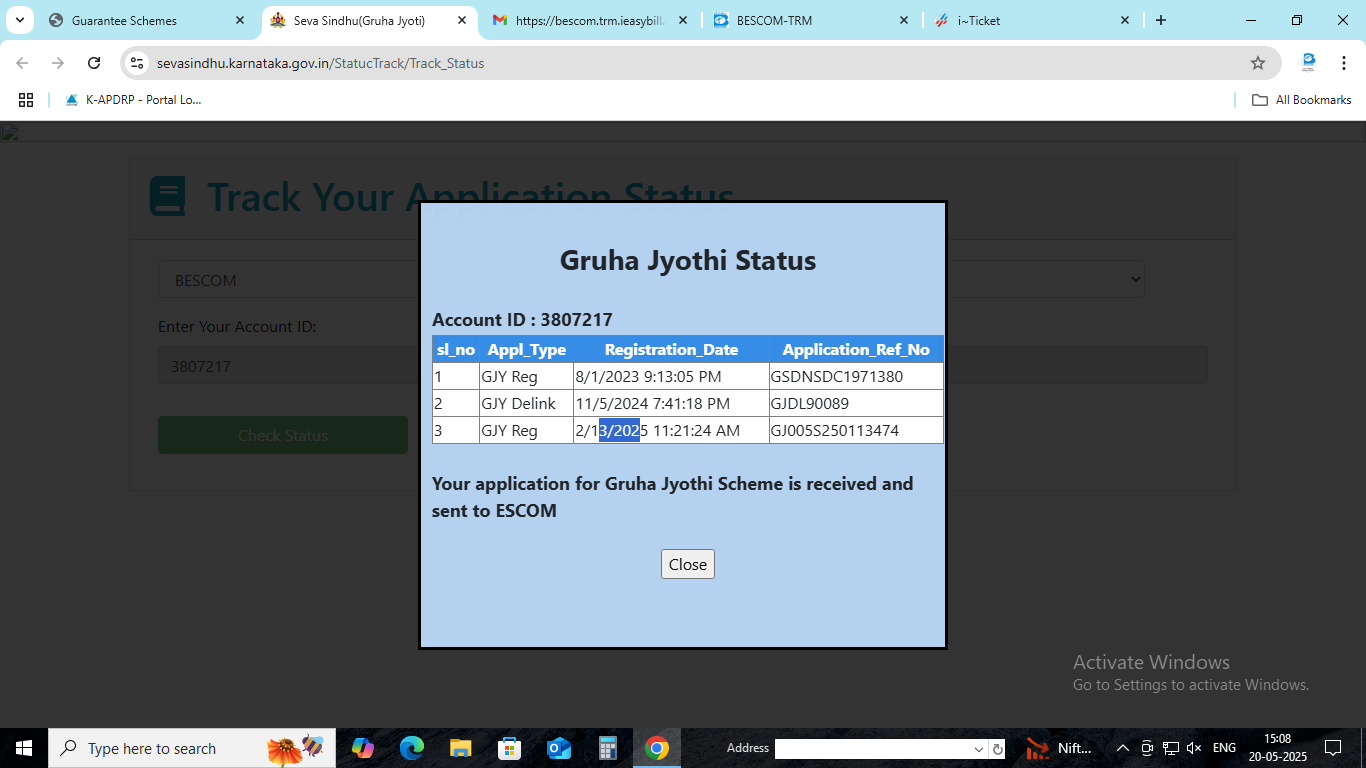Click the Gruha Jyothi Status title
The image size is (1366, 768).
(x=688, y=261)
